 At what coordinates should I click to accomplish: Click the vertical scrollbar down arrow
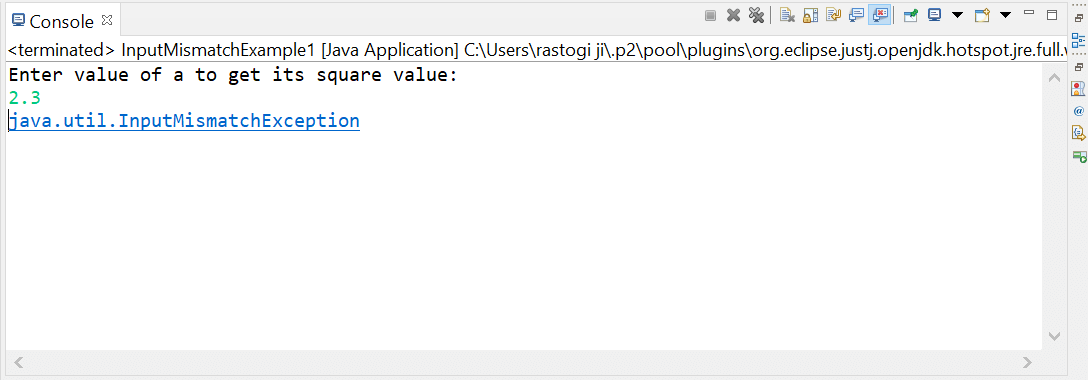tap(1054, 336)
